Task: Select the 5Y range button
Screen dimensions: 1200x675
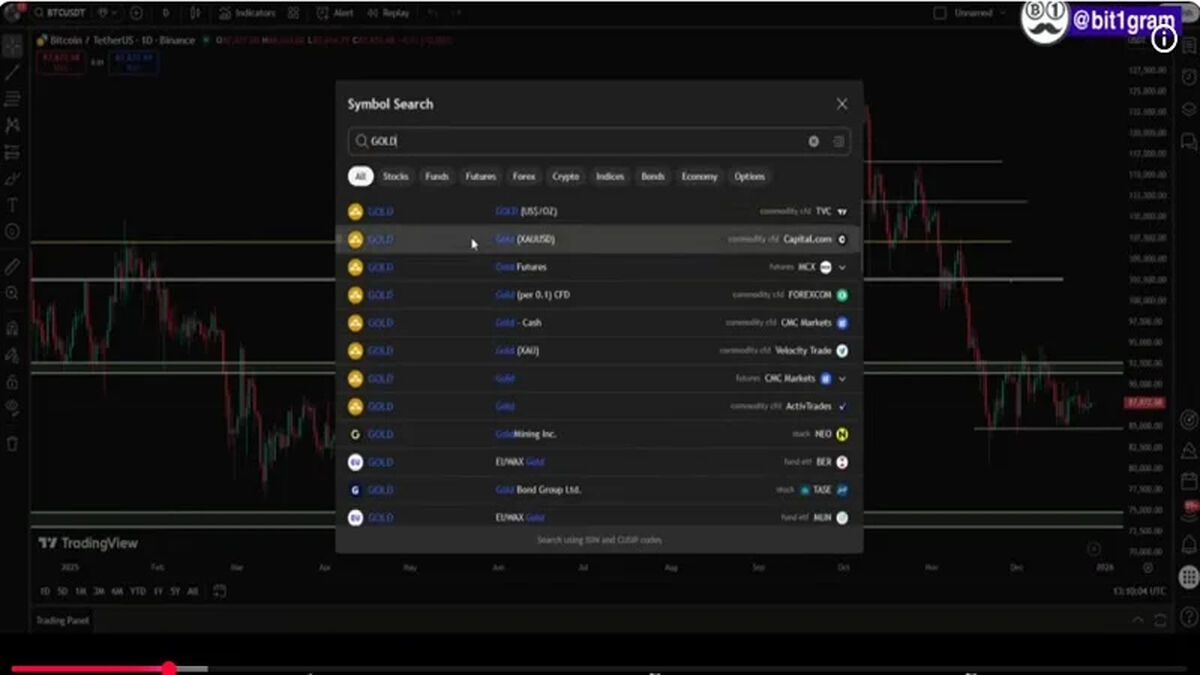Action: pyautogui.click(x=175, y=591)
